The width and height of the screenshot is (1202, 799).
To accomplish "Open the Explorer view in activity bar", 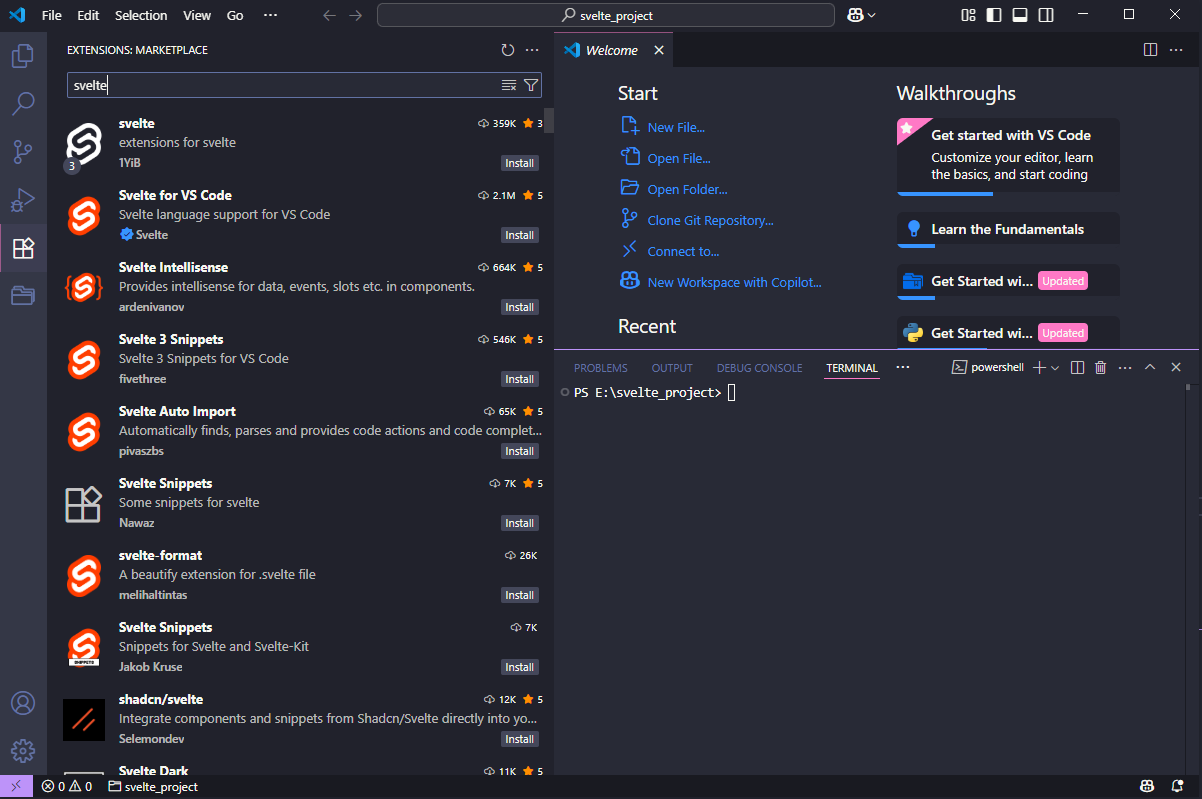I will point(23,56).
